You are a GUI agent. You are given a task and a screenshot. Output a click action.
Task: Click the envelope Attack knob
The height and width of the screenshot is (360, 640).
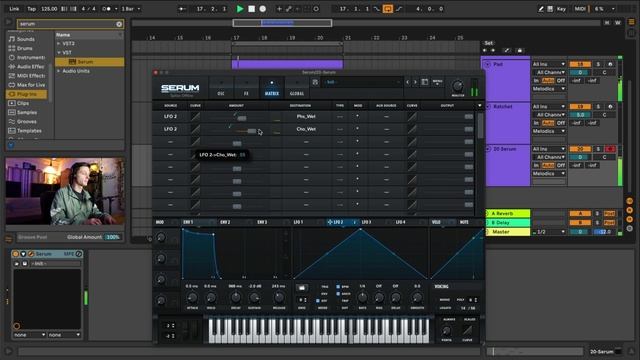click(x=192, y=298)
